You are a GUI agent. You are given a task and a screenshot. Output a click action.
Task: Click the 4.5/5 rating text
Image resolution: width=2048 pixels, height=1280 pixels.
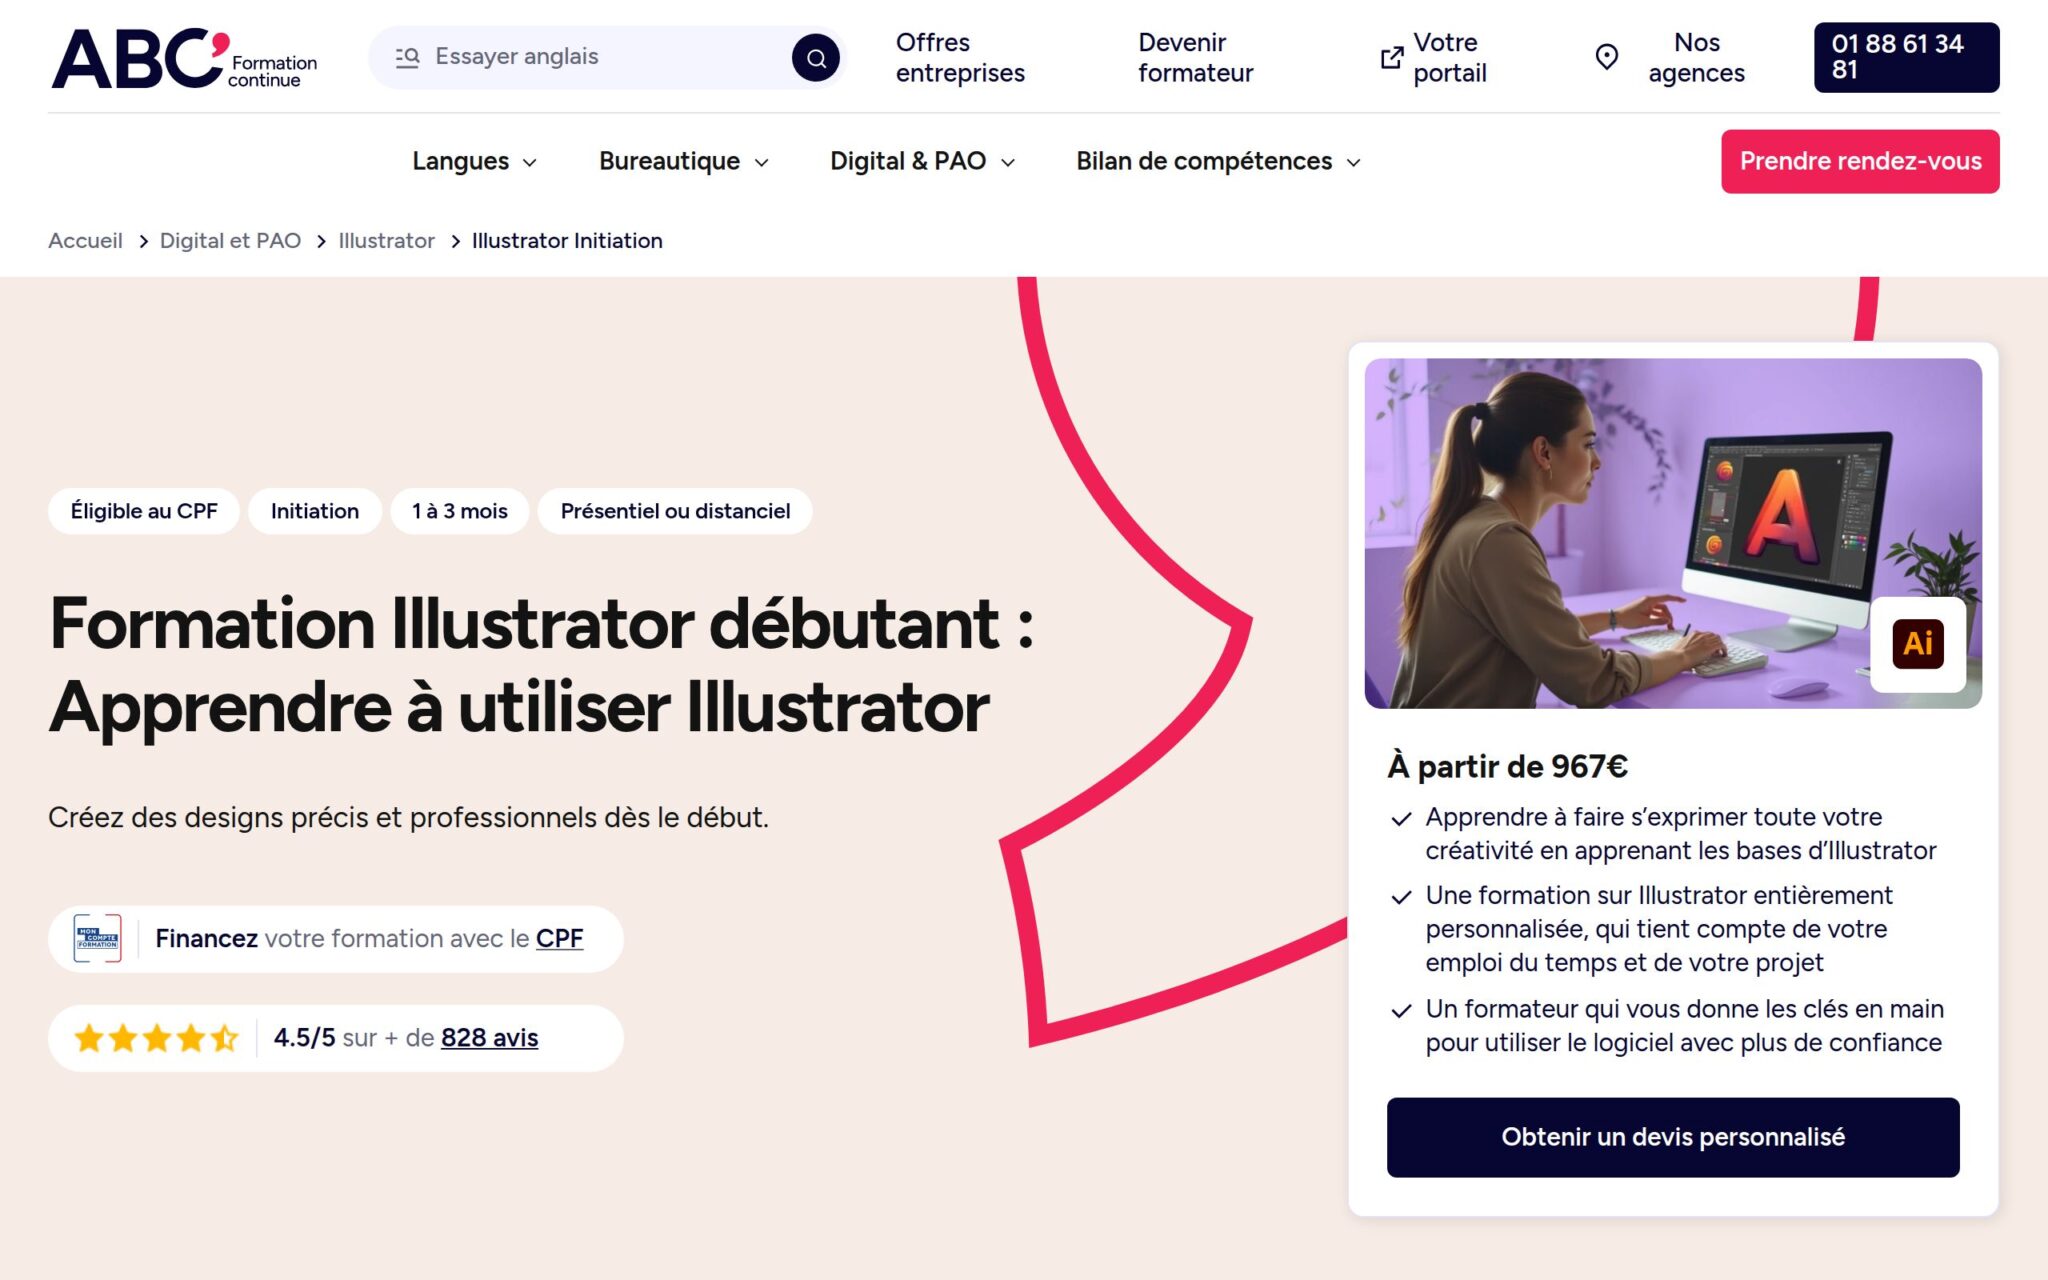pos(304,1038)
